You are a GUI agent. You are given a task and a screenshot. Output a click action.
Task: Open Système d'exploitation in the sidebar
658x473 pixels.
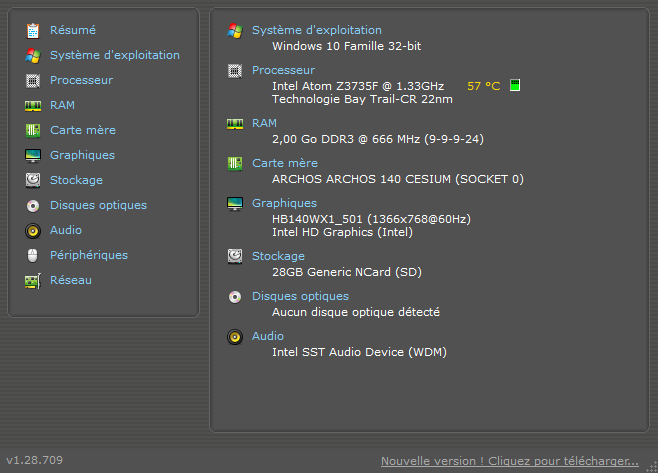(115, 55)
